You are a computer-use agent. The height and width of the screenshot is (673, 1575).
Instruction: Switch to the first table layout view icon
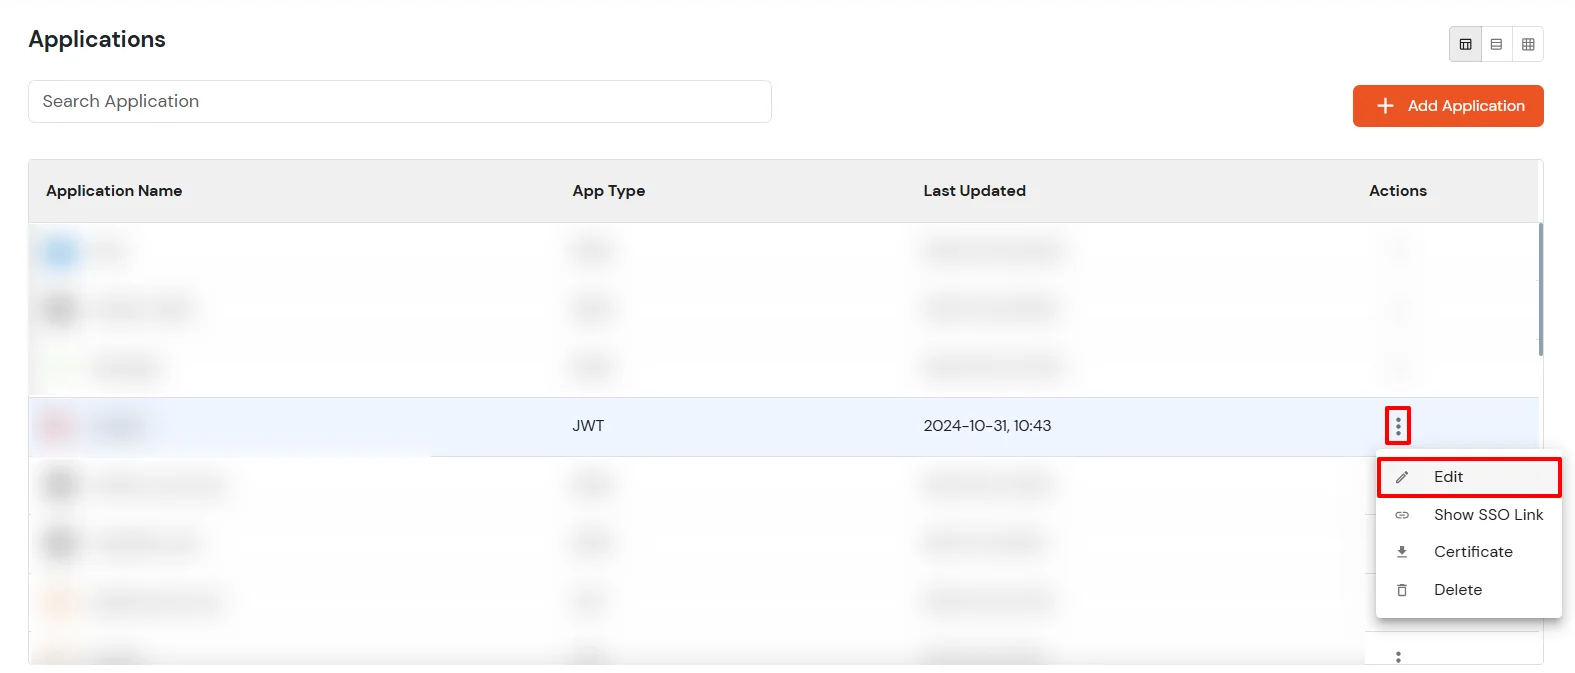[1466, 44]
